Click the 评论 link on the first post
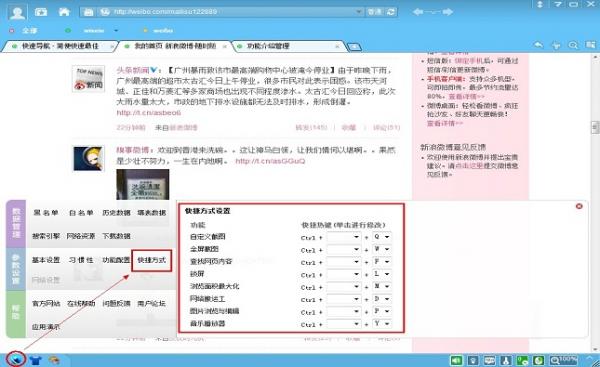Screen dimensions: 600x367 coord(386,127)
